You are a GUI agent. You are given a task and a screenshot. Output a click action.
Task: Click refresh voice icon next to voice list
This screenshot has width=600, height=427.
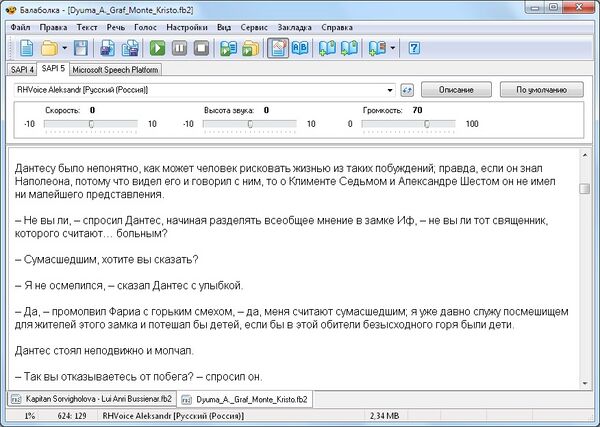coord(407,90)
